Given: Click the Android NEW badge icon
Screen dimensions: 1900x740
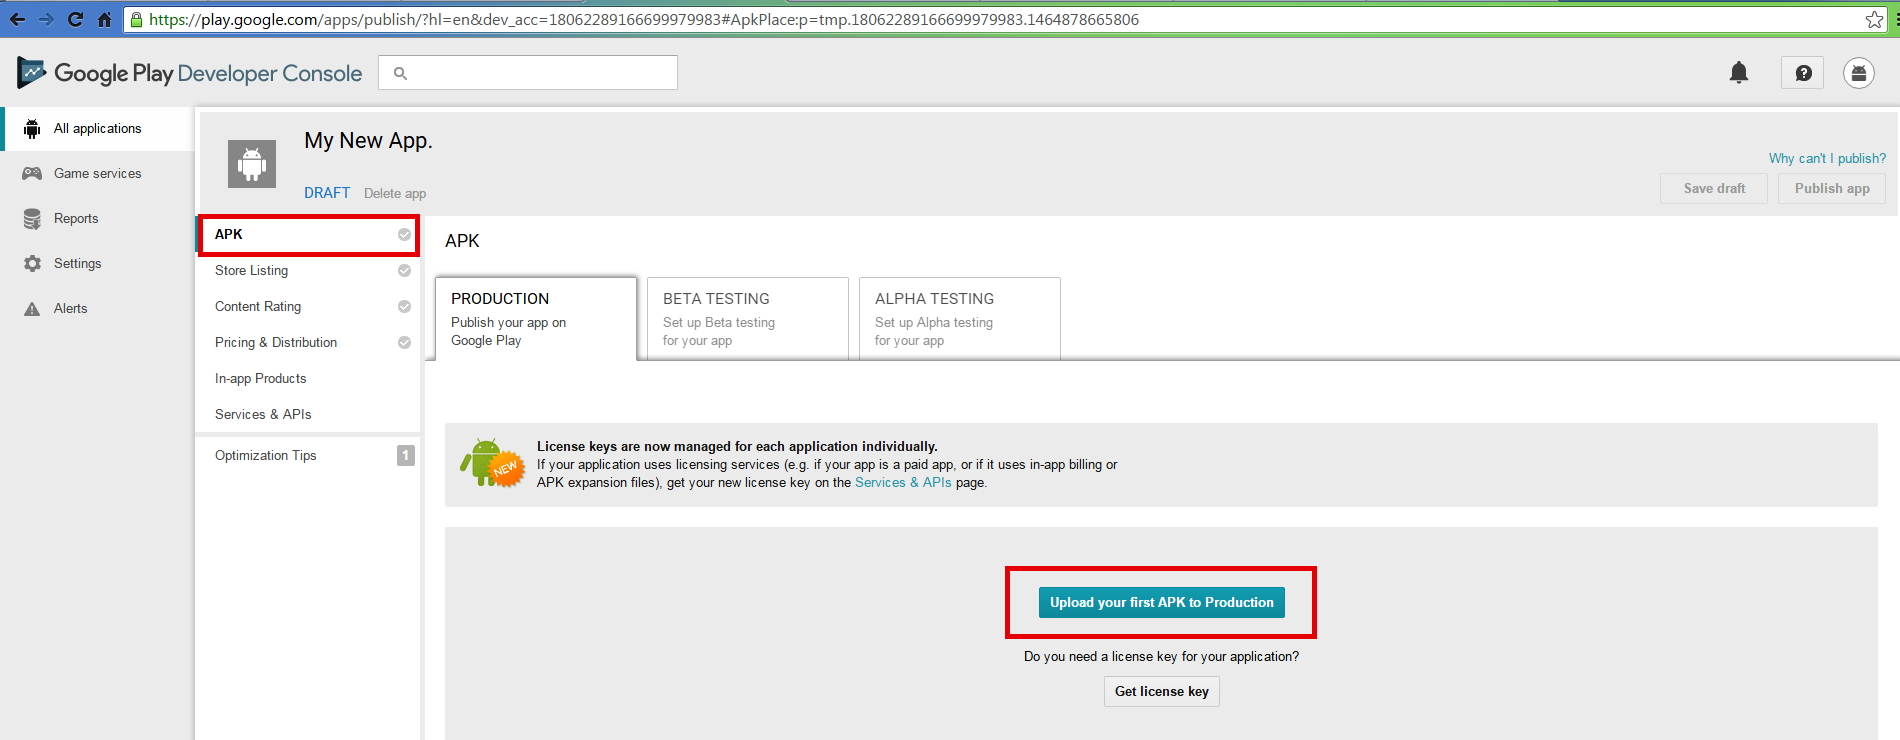Looking at the screenshot, I should [491, 463].
